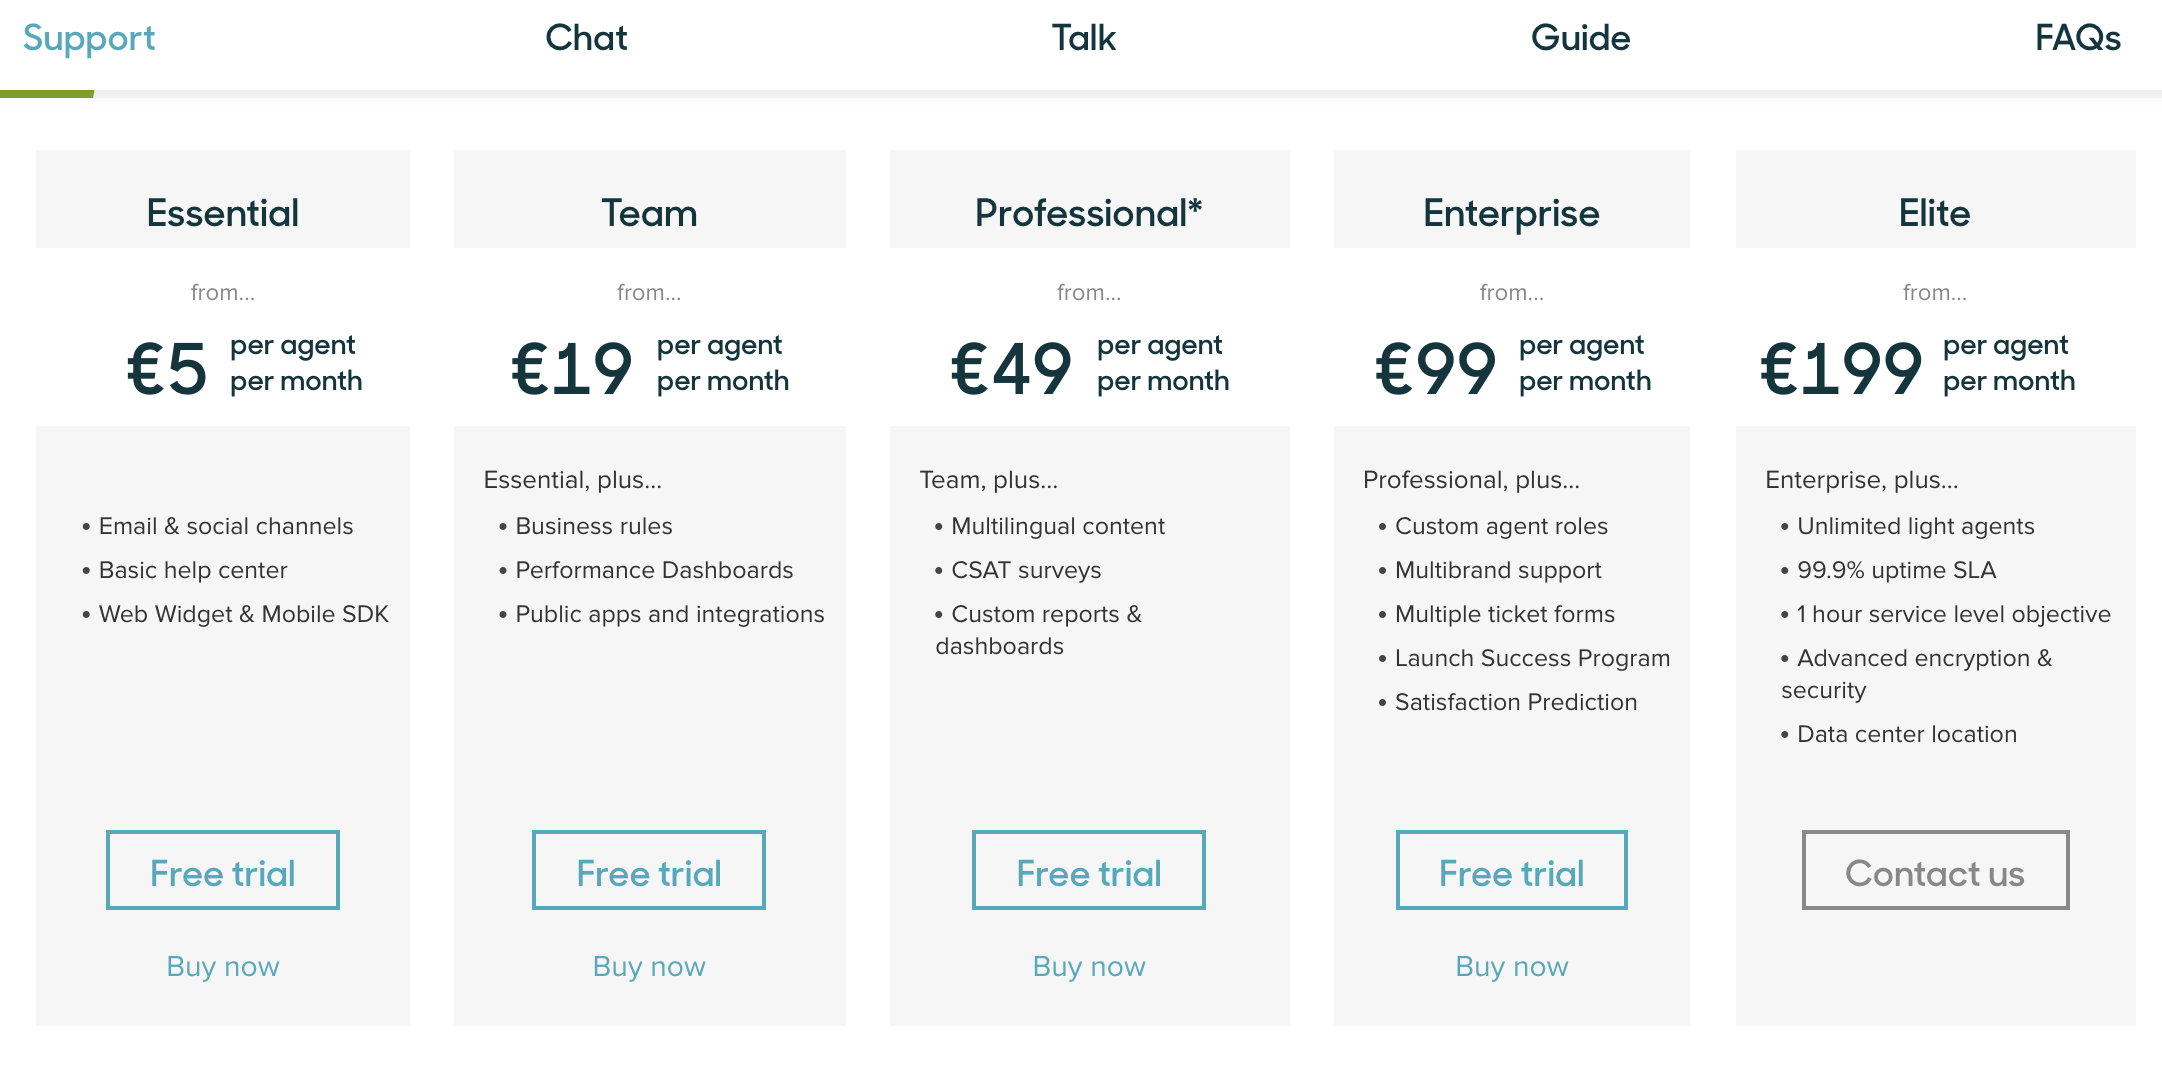This screenshot has width=2162, height=1076.
Task: Click Buy now under Enterprise plan
Action: pyautogui.click(x=1512, y=966)
